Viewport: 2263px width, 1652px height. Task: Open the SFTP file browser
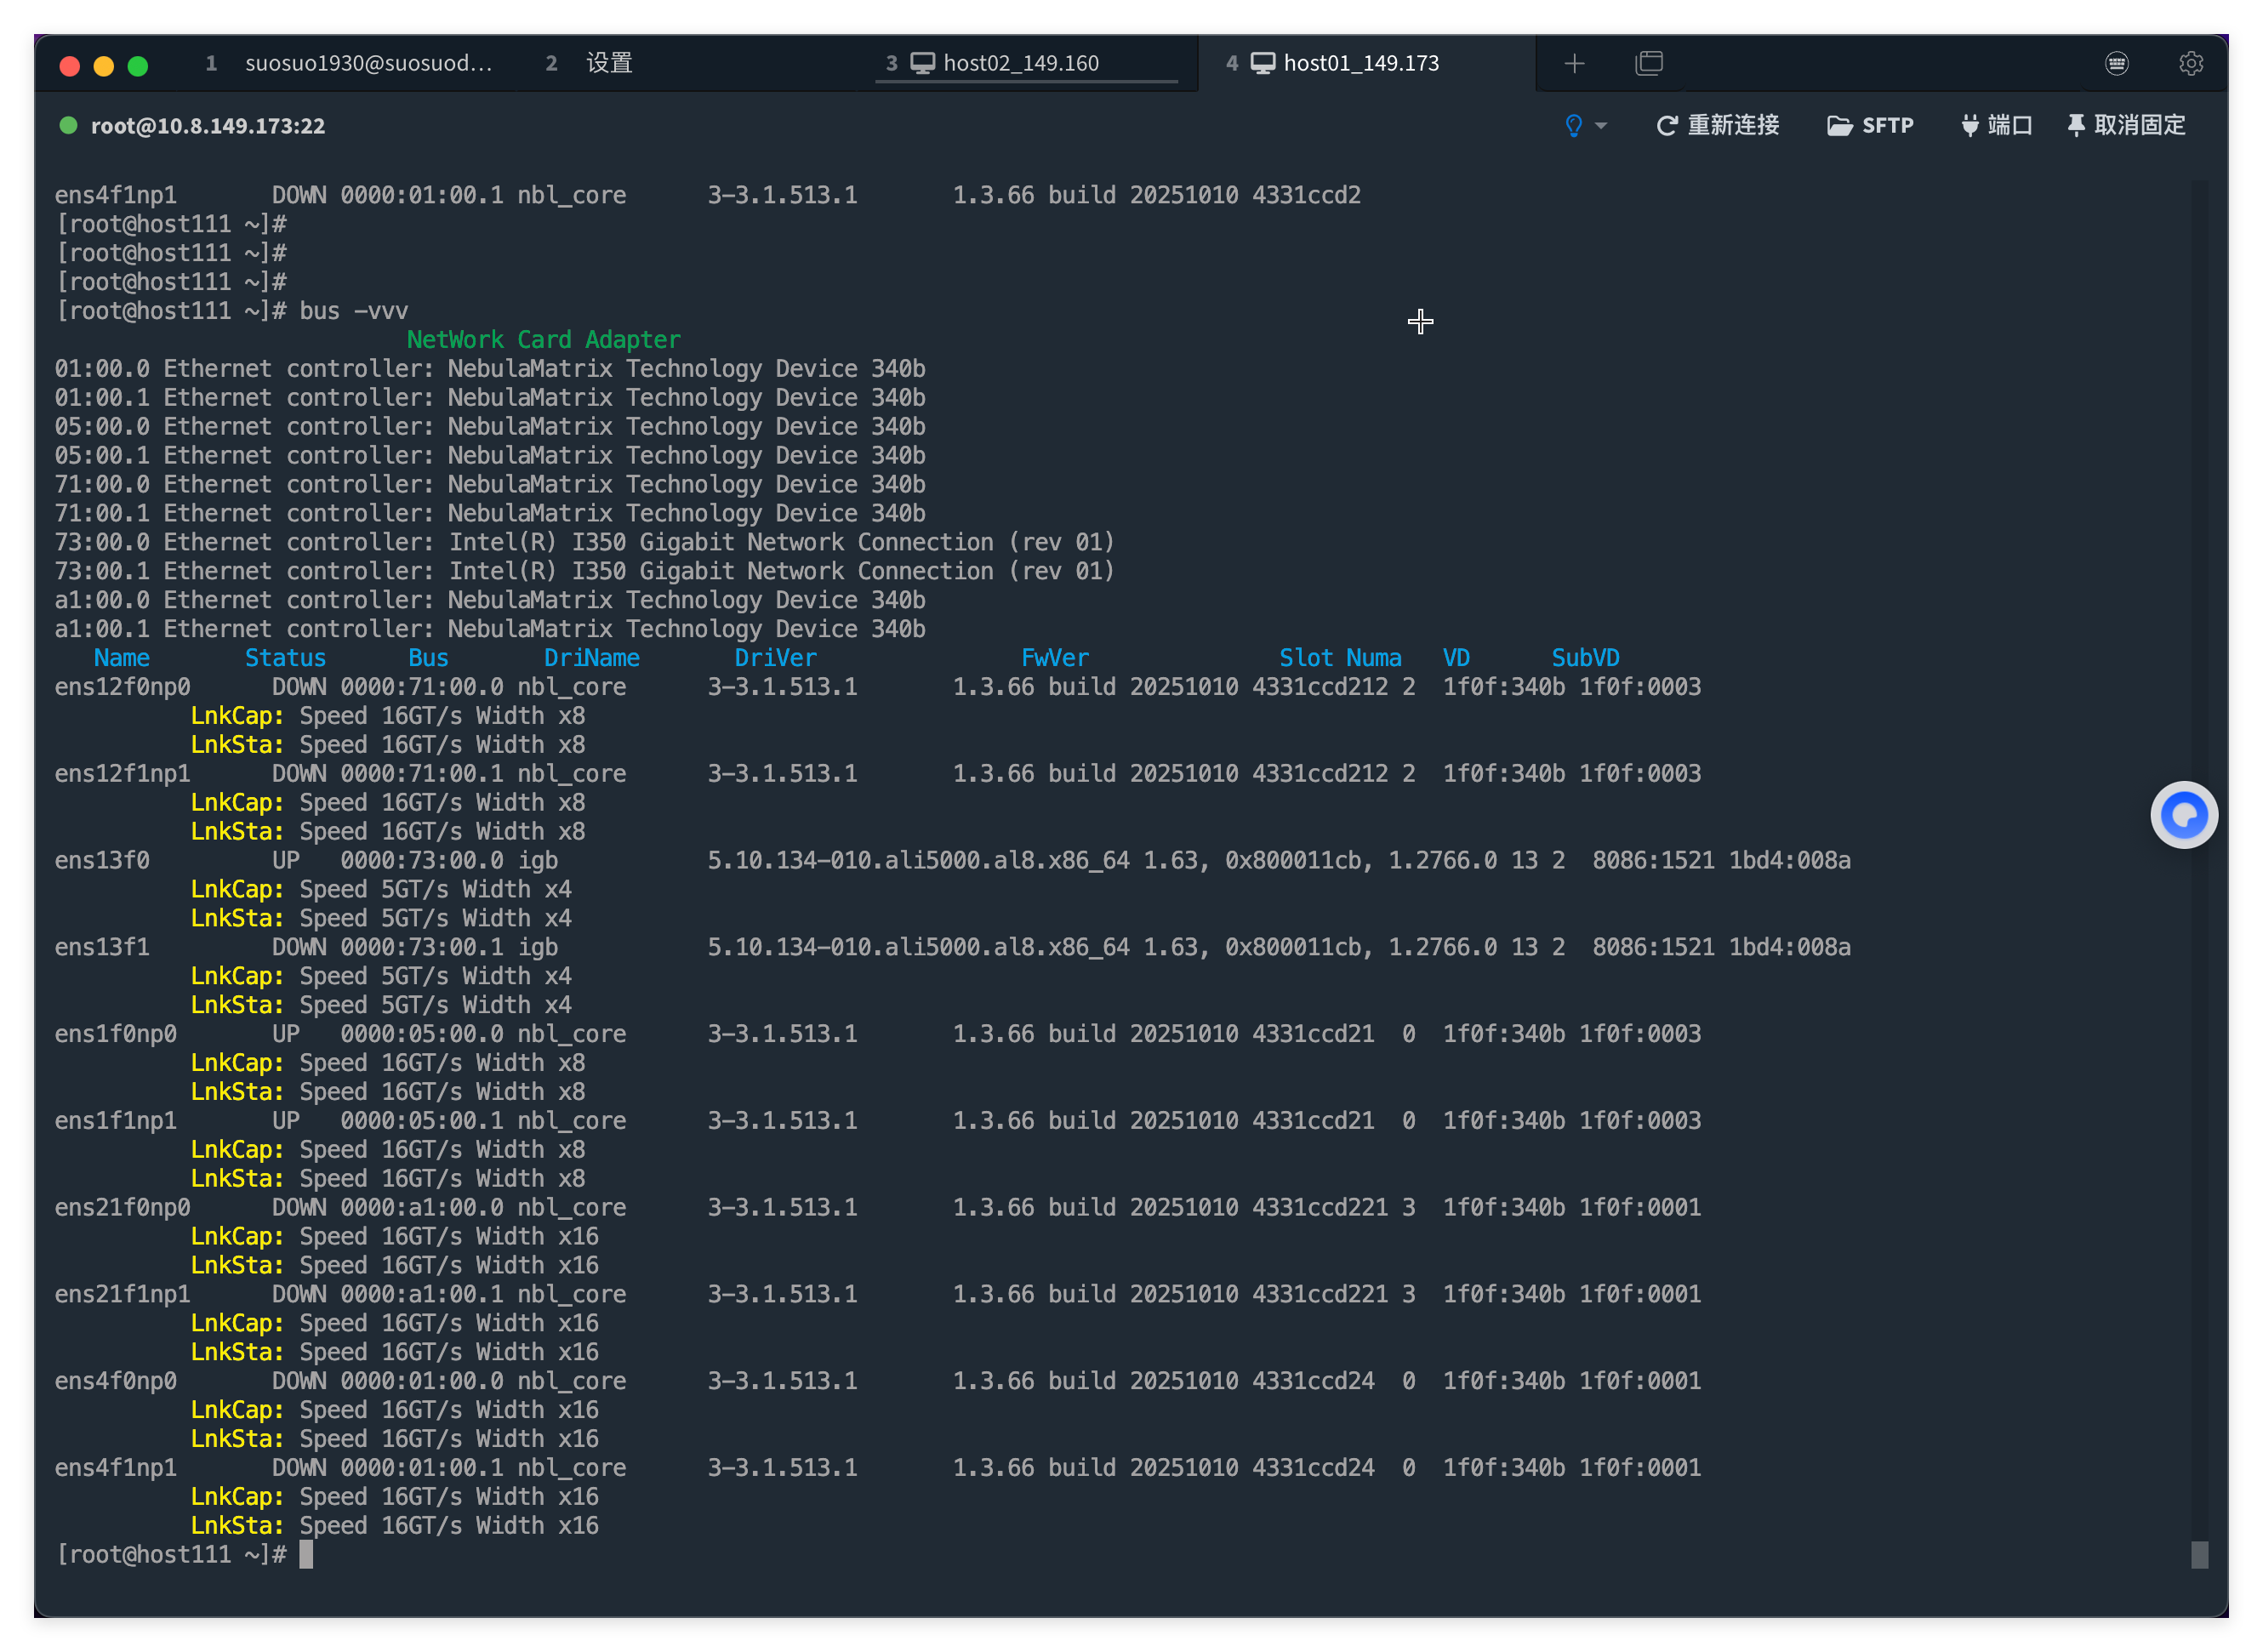(x=1869, y=125)
